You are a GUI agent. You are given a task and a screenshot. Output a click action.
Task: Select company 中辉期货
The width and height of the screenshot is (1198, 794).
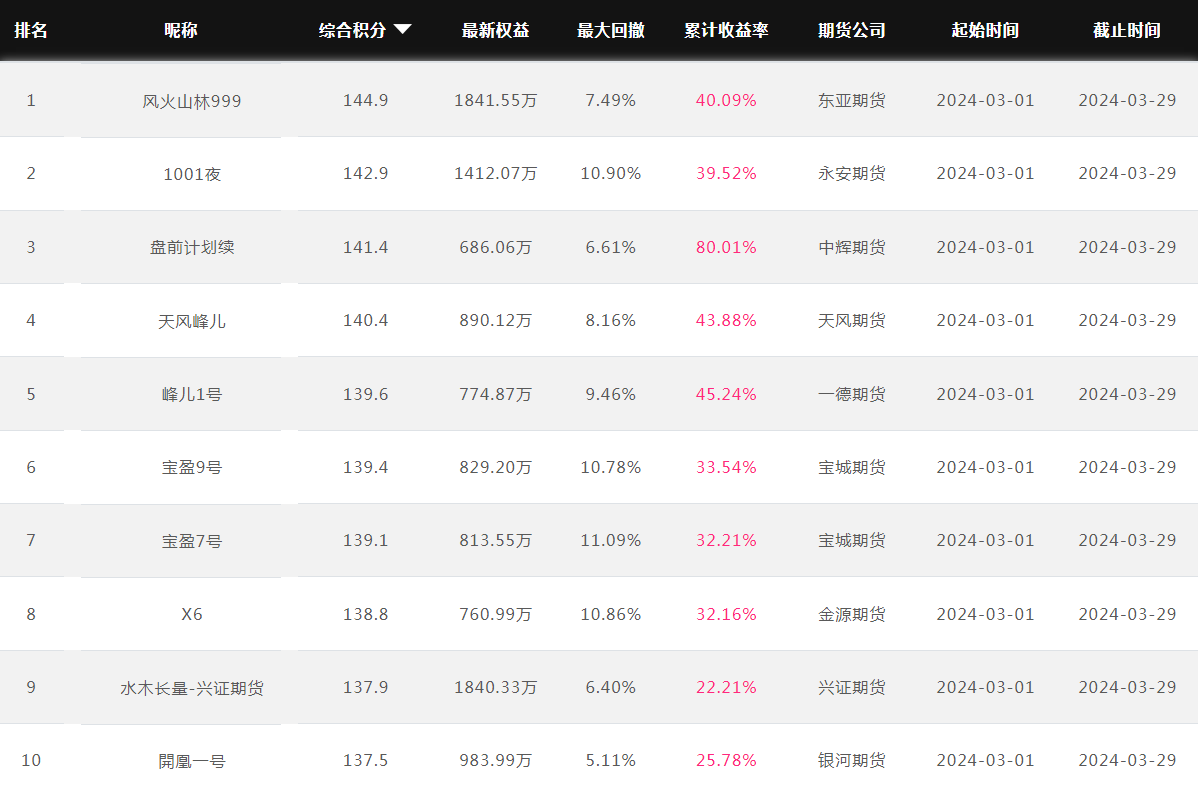click(x=852, y=247)
